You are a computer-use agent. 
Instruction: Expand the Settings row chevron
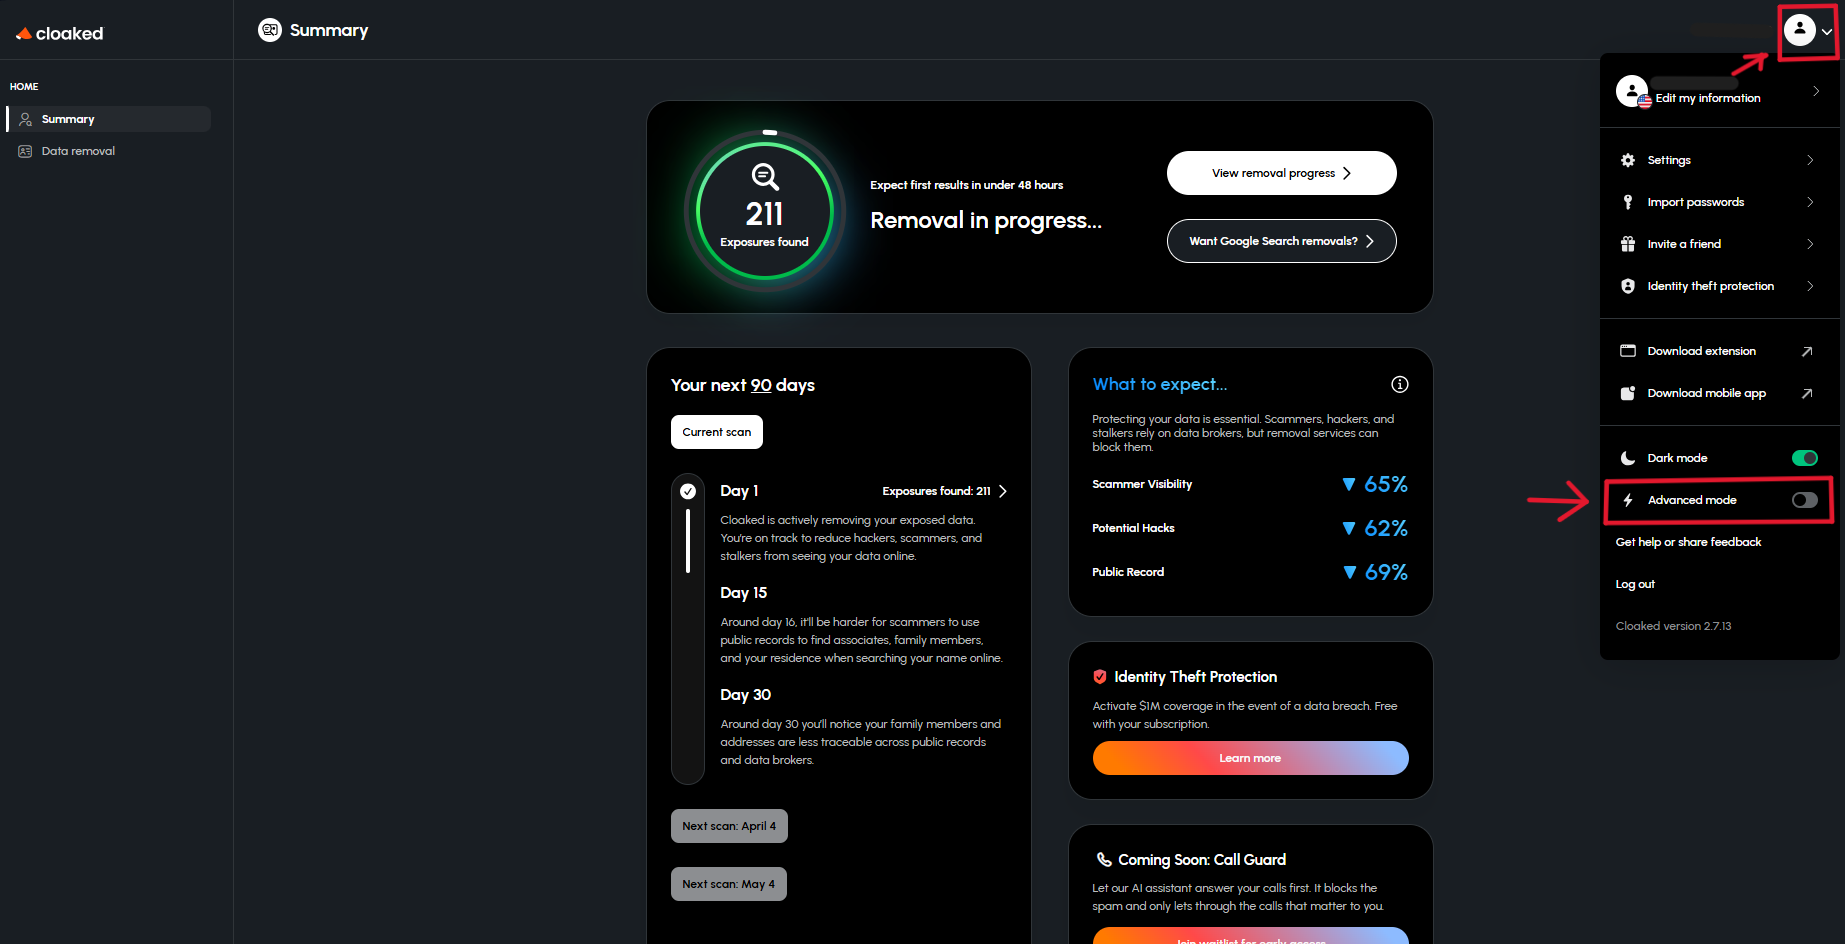click(x=1810, y=160)
